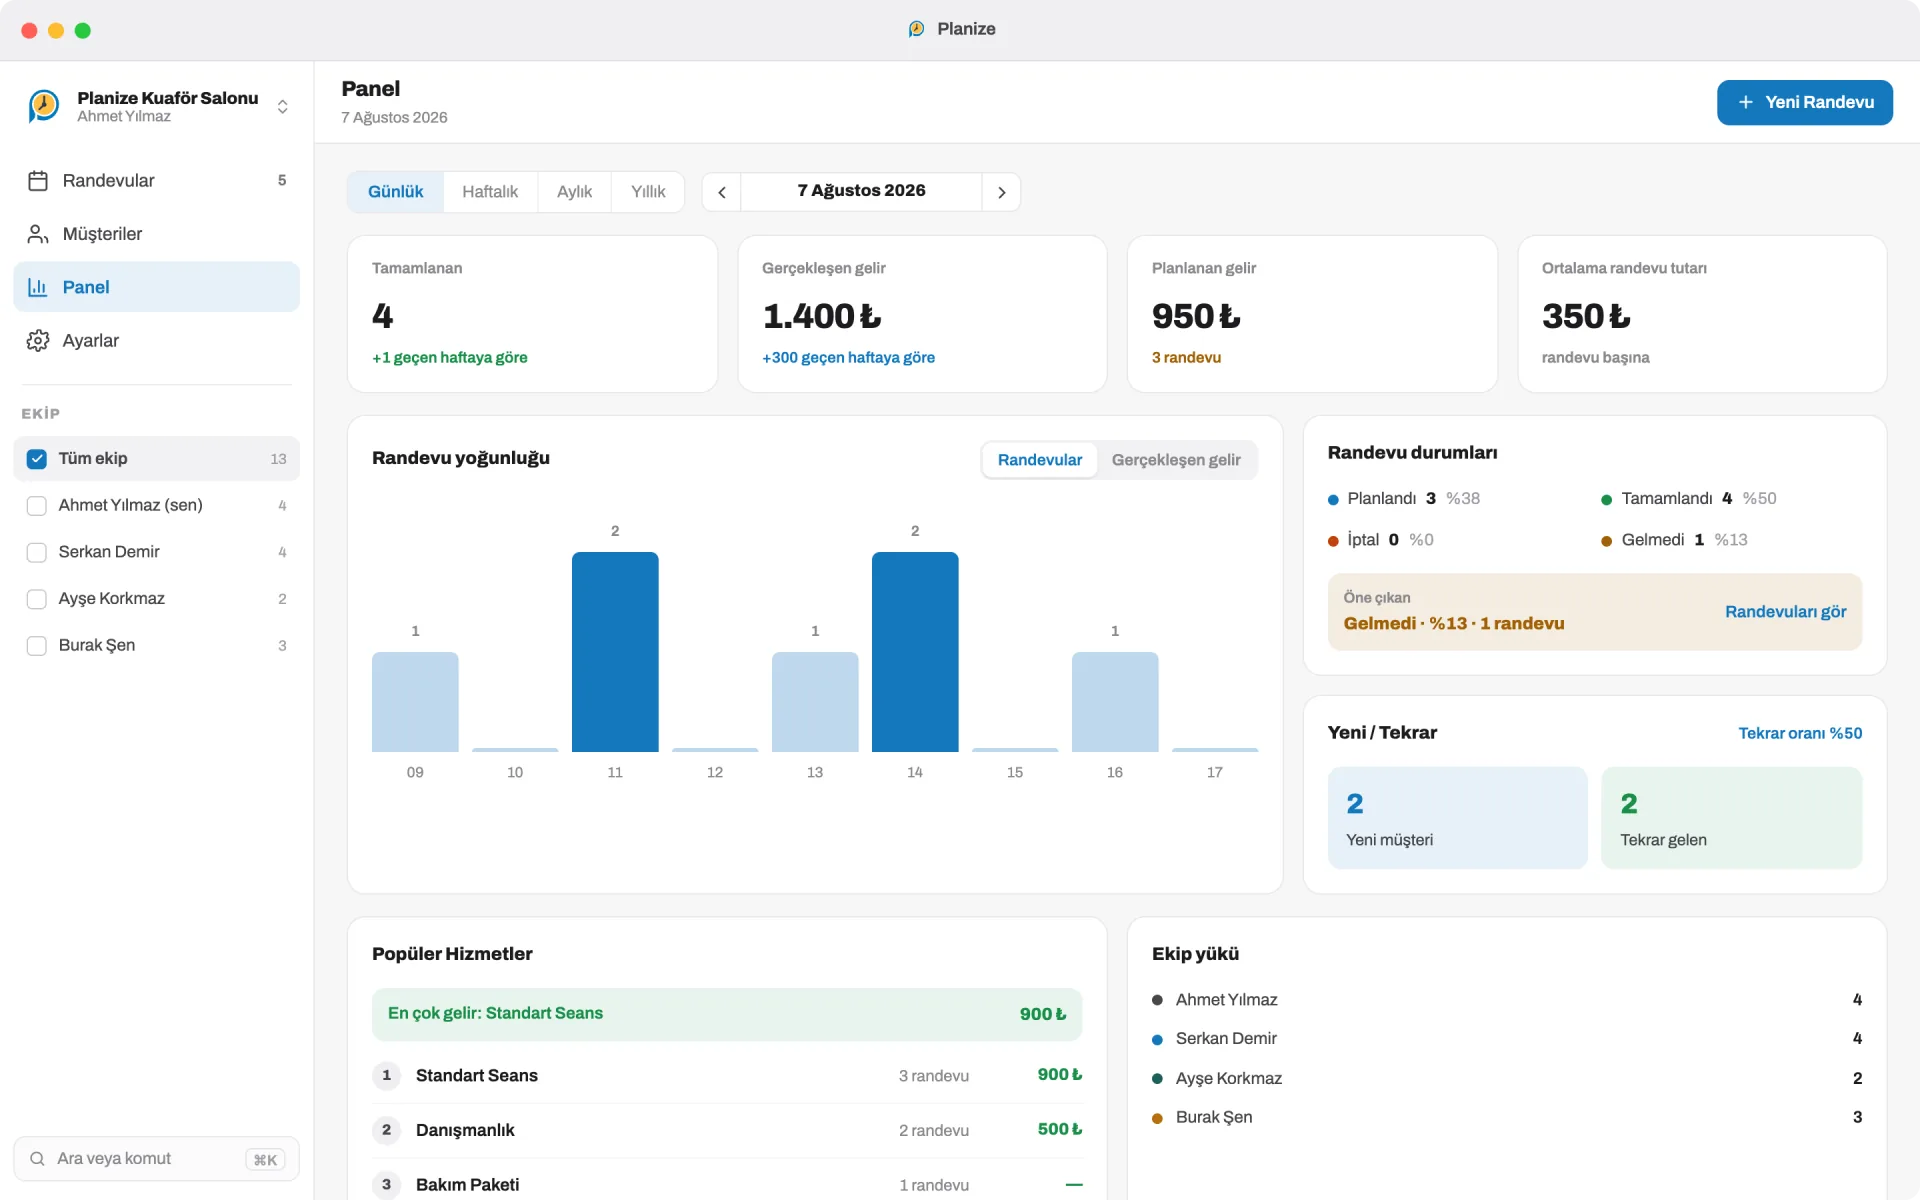Viewport: 1920px width, 1200px height.
Task: Switch to the Aylık tab
Action: click(574, 192)
